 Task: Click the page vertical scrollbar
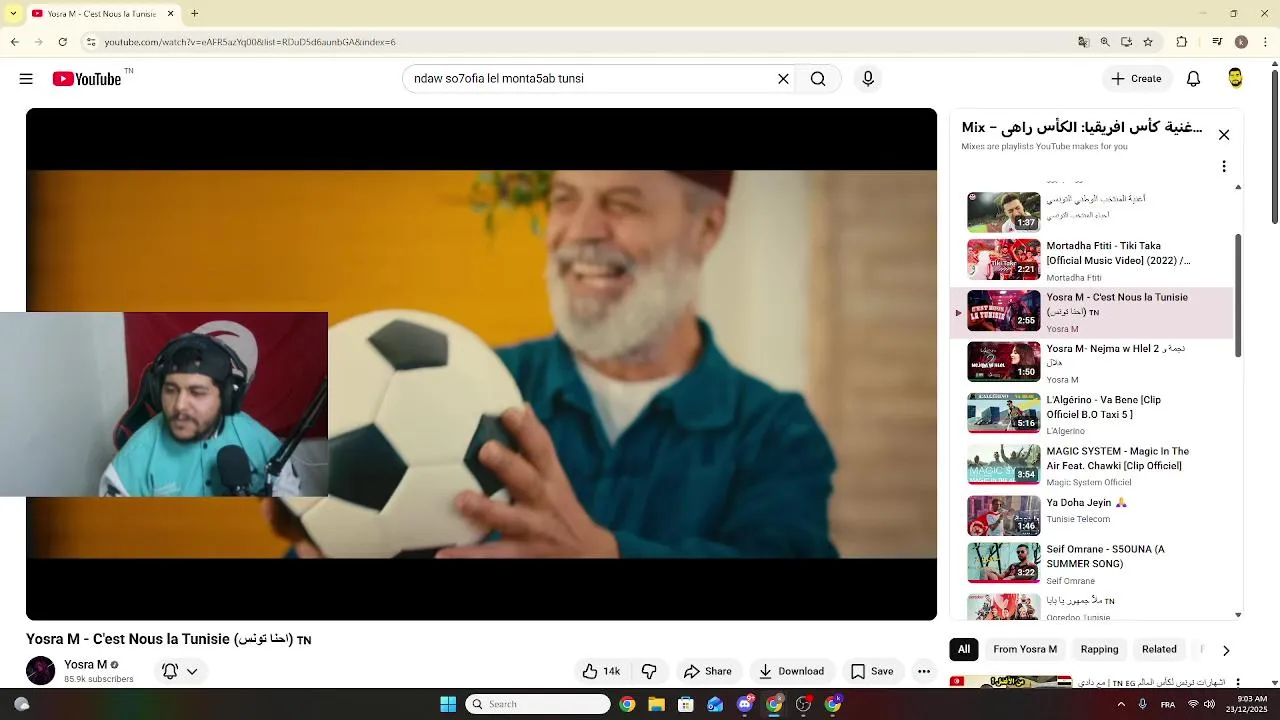(x=1275, y=145)
